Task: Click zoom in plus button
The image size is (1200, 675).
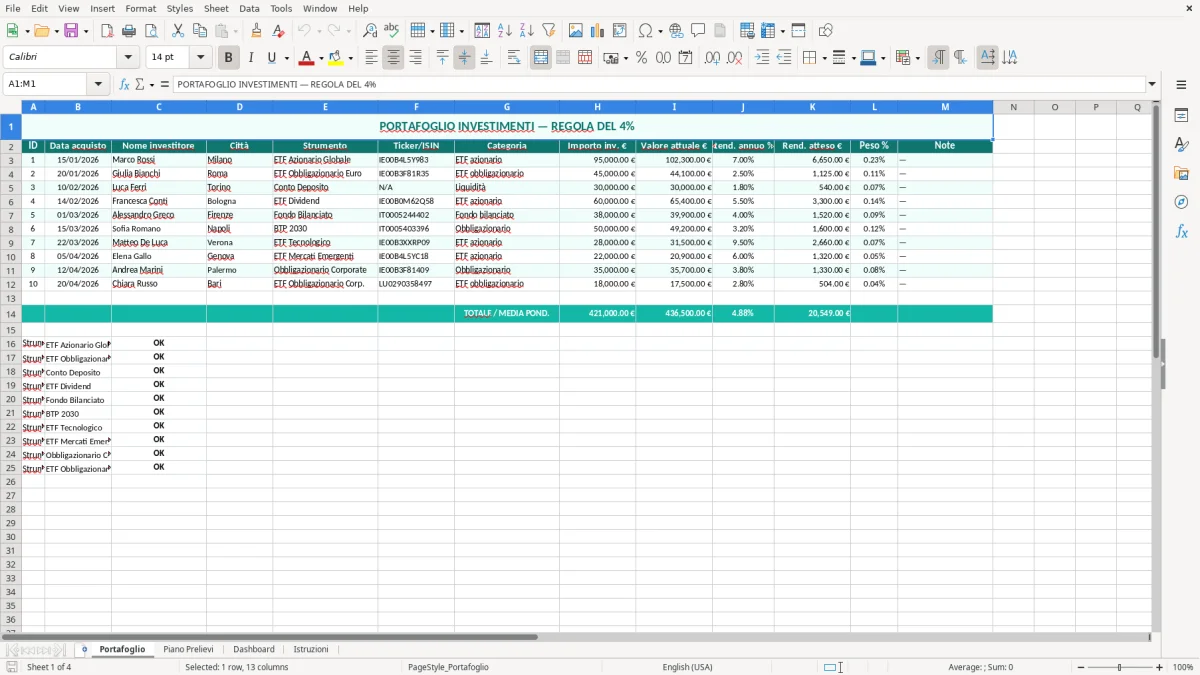Action: click(1160, 667)
